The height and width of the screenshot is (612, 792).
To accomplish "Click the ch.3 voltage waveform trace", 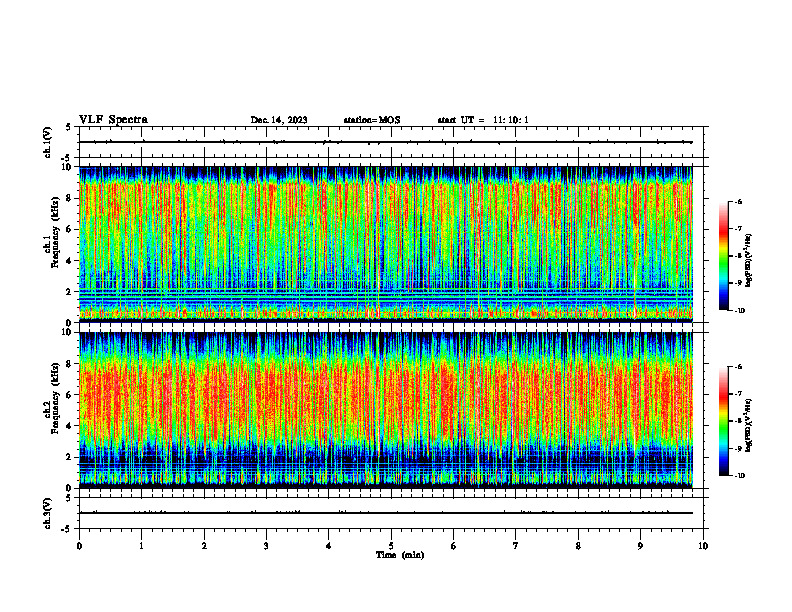I will (x=386, y=513).
